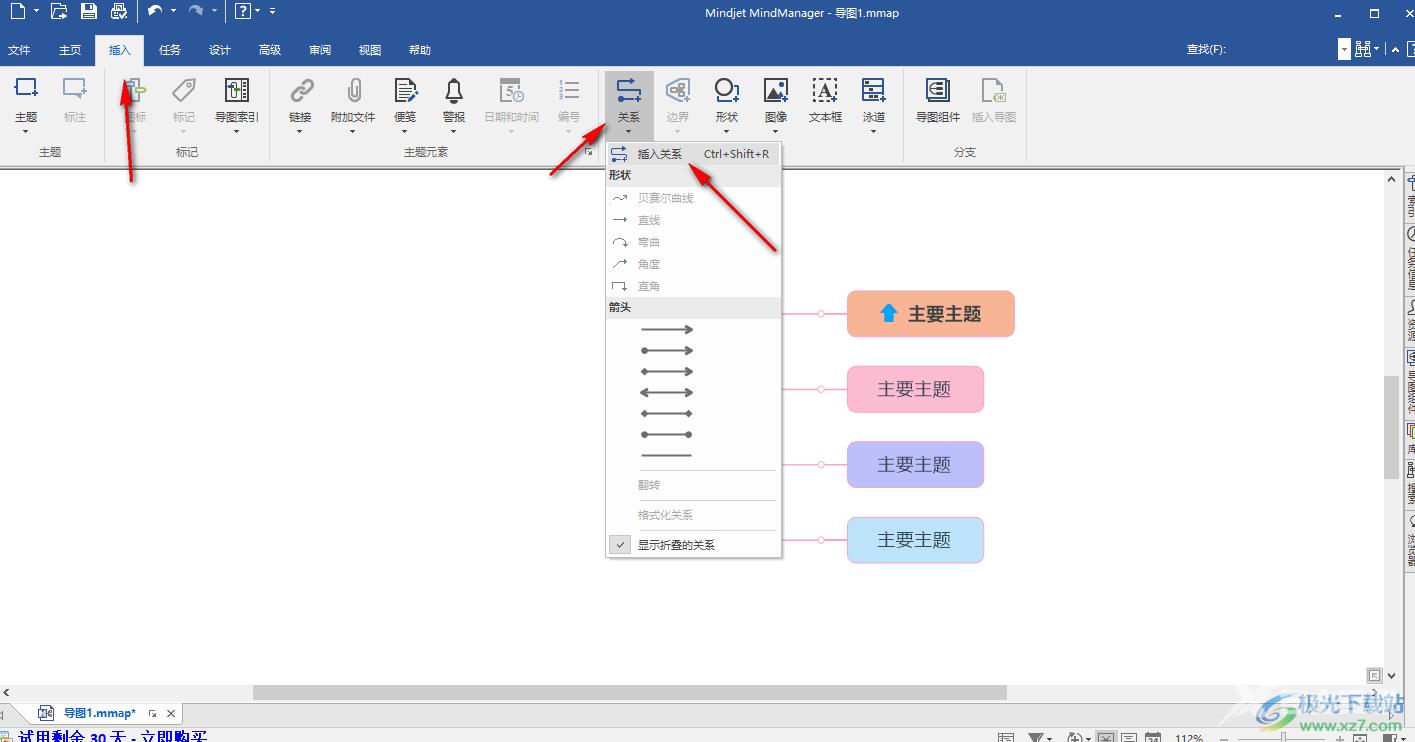The width and height of the screenshot is (1415, 742).
Task: Switch to the 主页 ribbon tab
Action: pyautogui.click(x=70, y=50)
